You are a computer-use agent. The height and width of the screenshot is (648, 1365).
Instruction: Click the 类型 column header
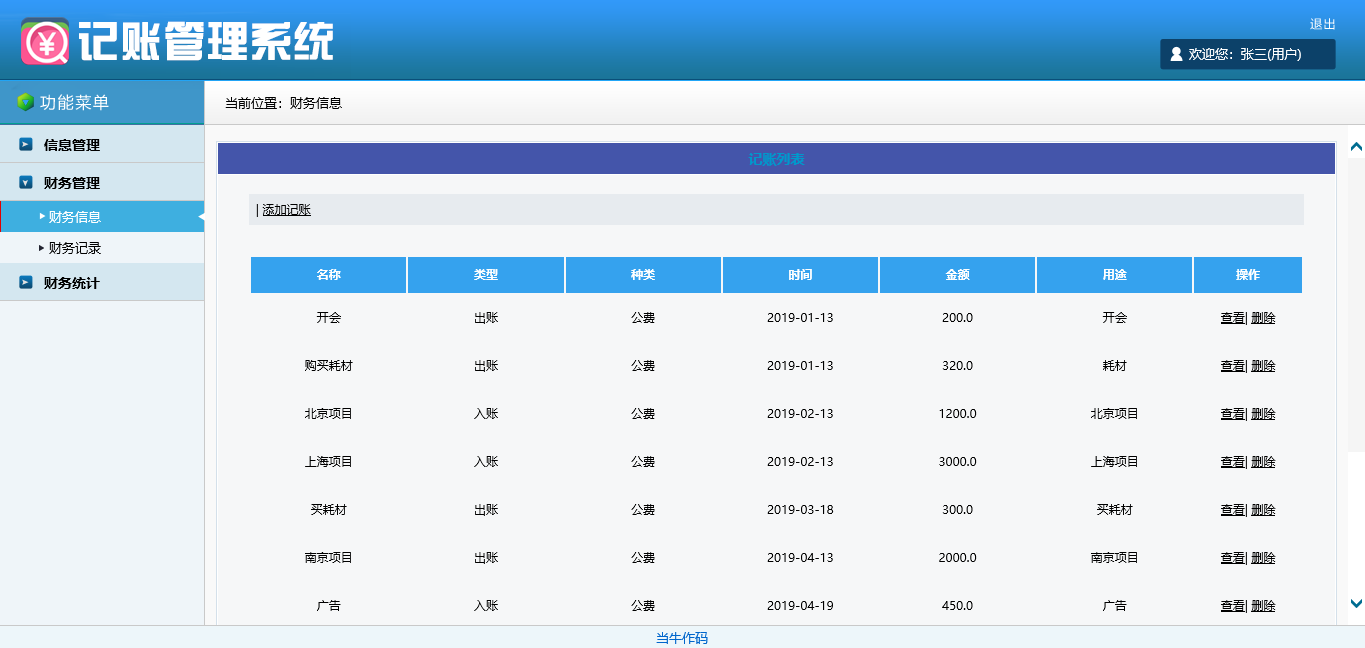click(486, 275)
